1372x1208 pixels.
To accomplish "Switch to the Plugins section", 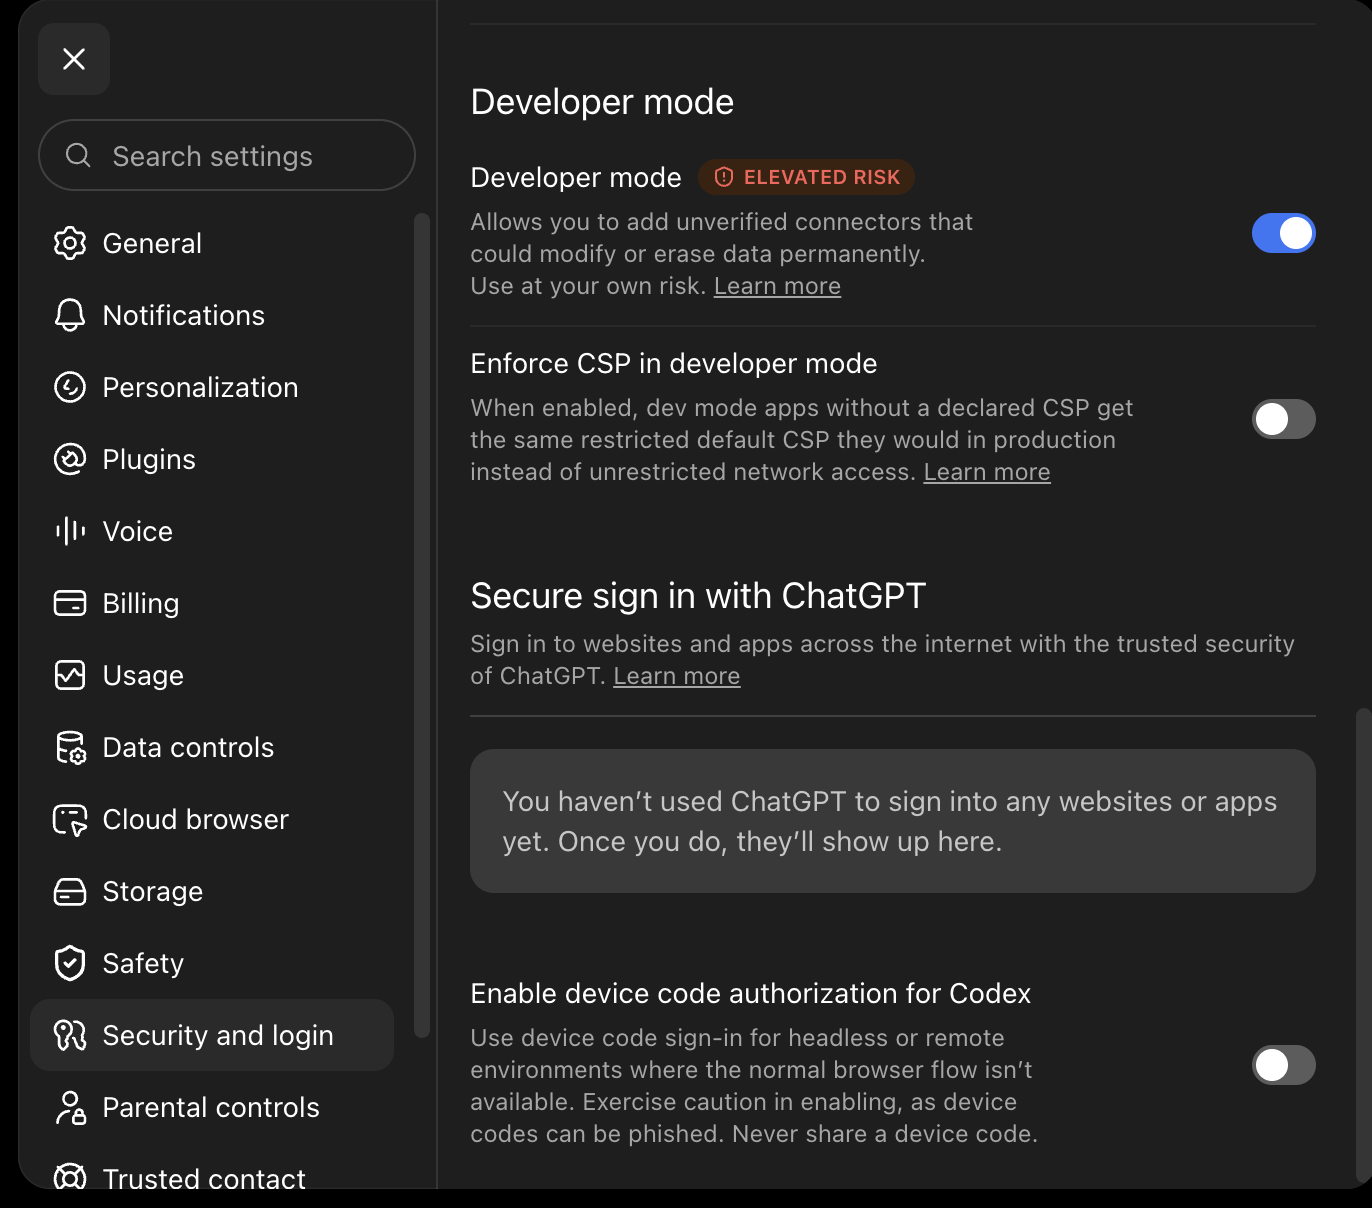I will (x=212, y=459).
